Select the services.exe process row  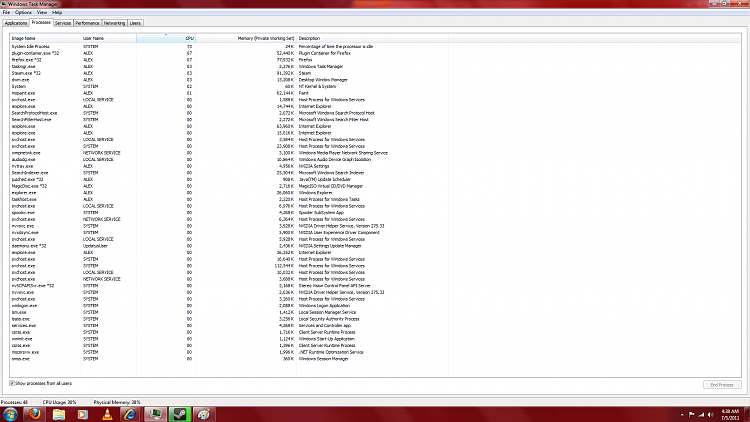[x=230, y=325]
